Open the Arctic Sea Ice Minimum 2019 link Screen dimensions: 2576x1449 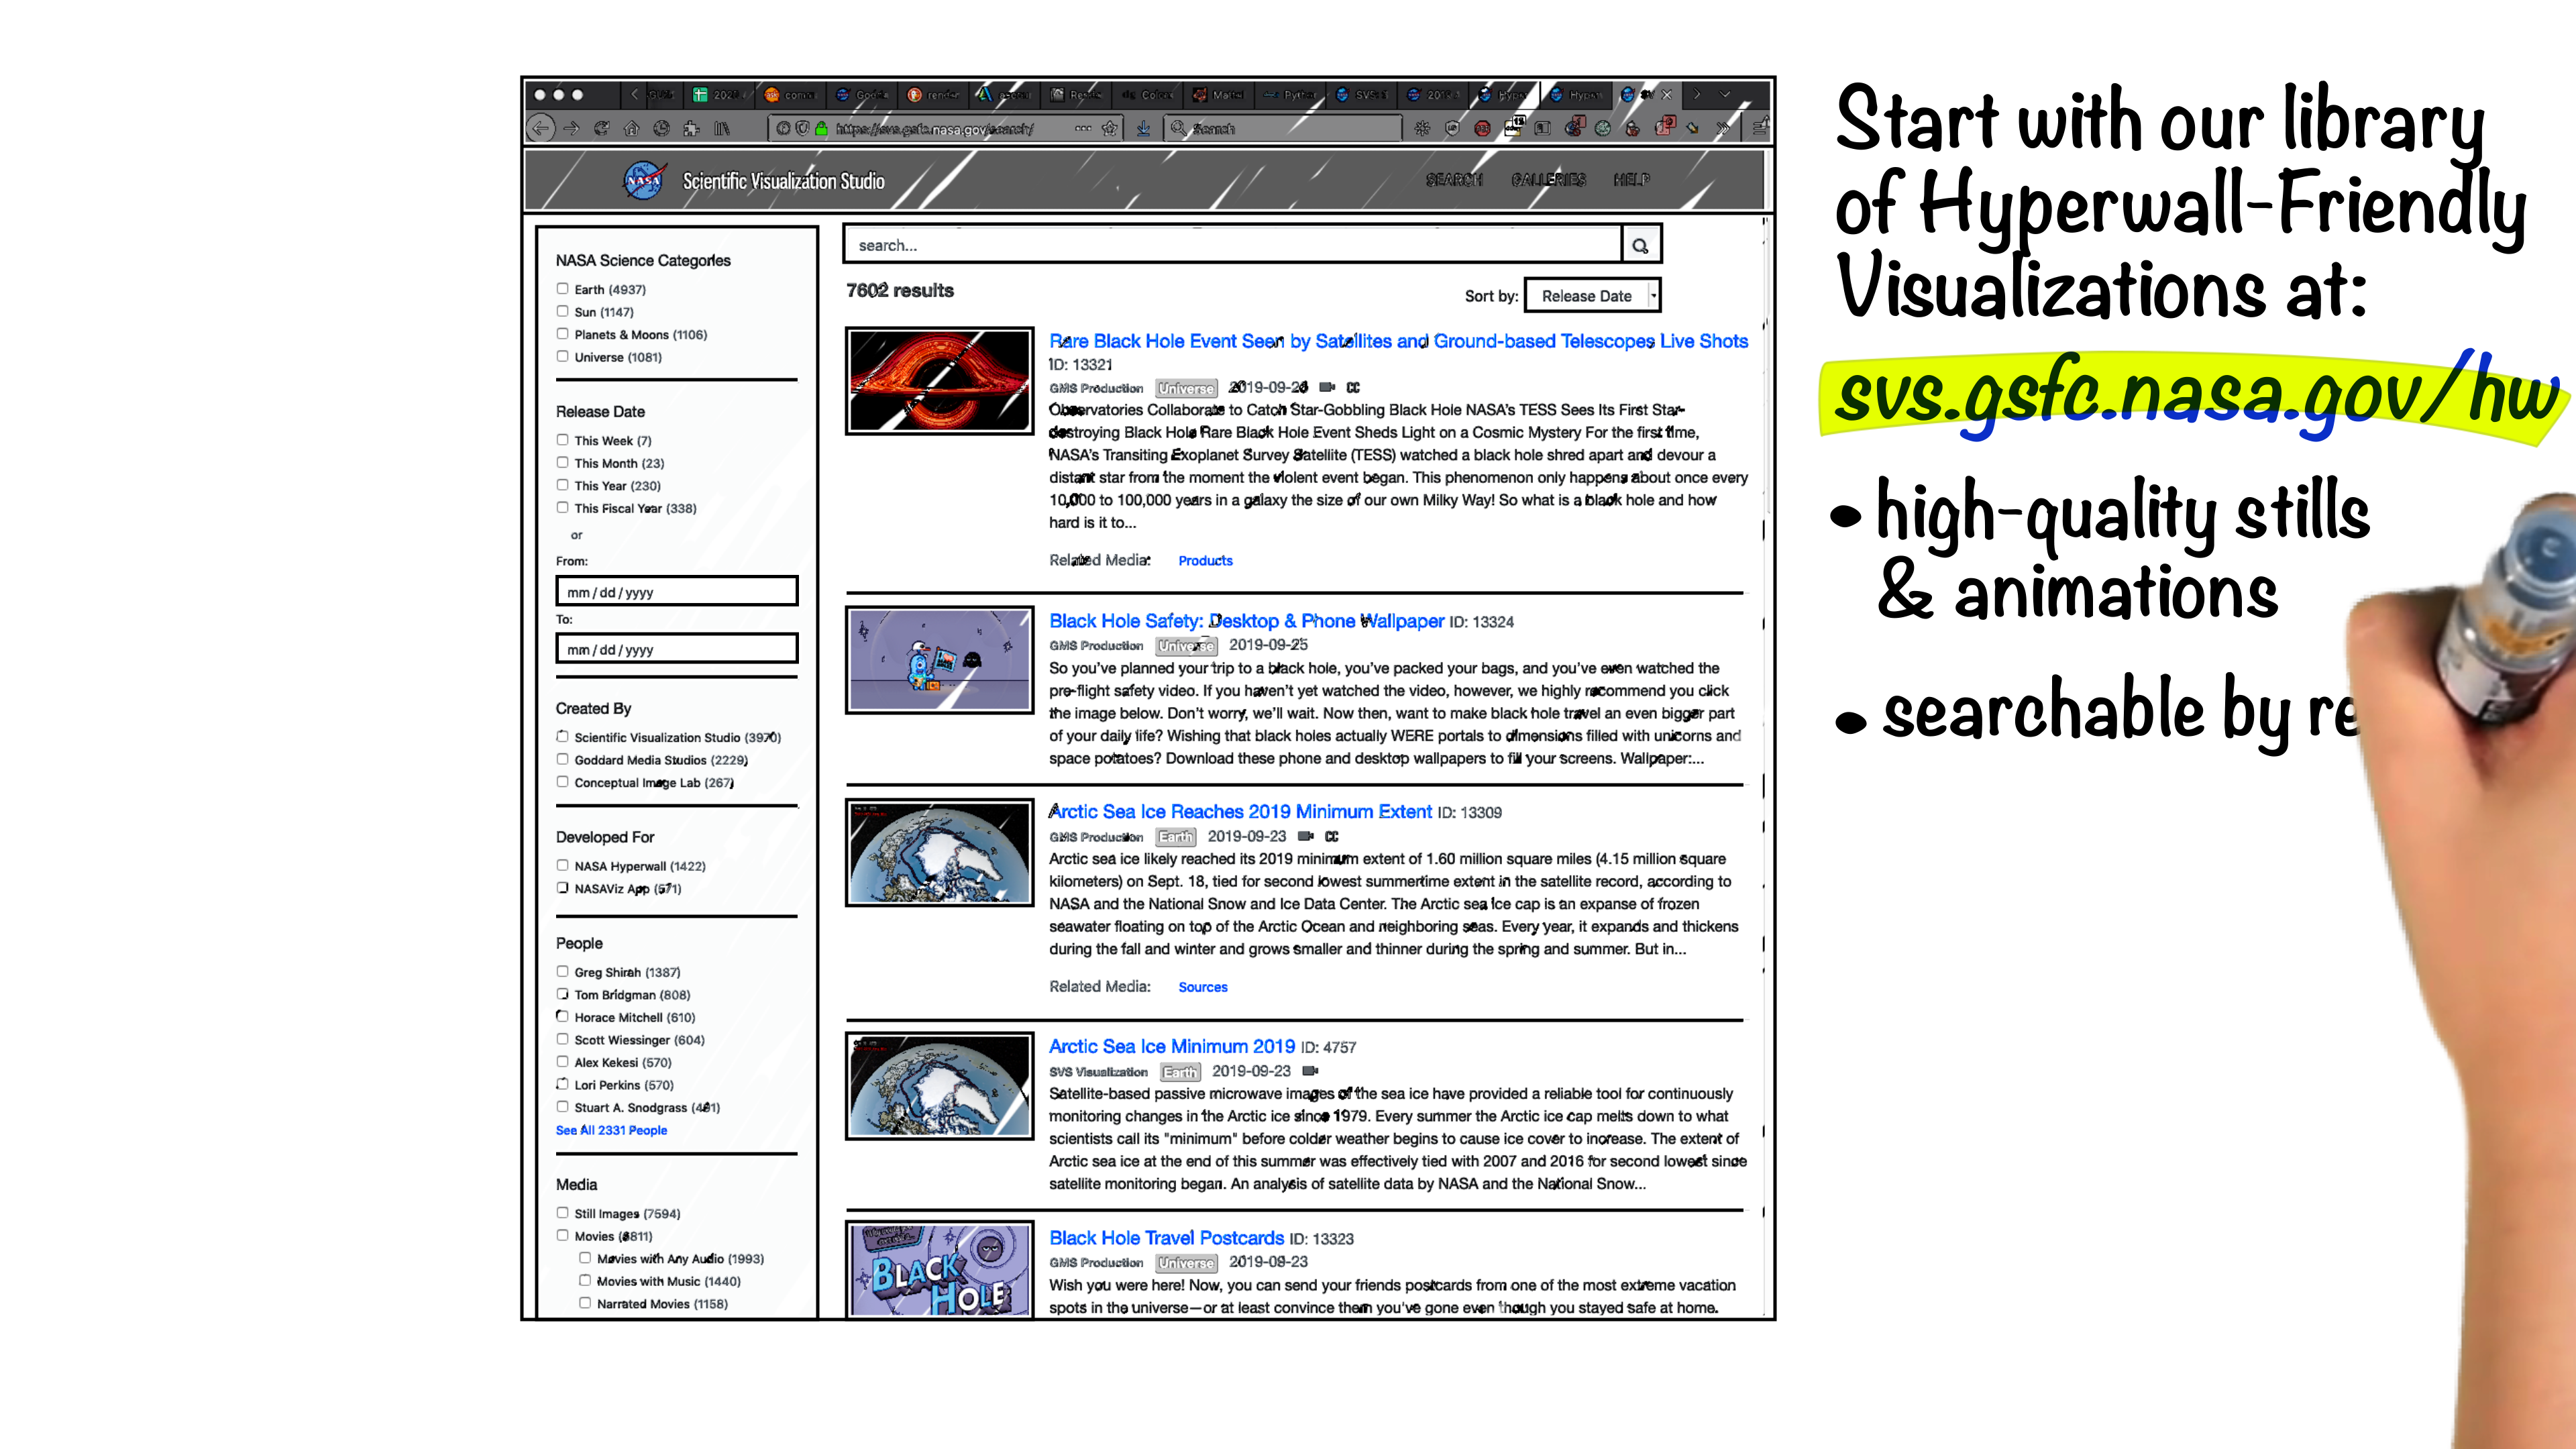pos(1172,1047)
